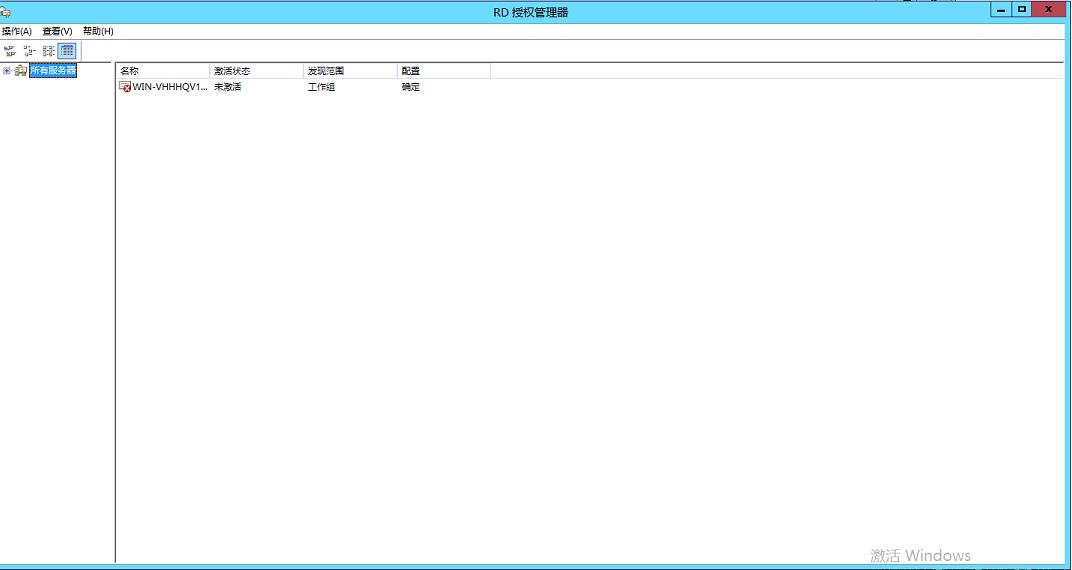Image resolution: width=1072 pixels, height=570 pixels.
Task: Switch to small icons view in toolbar
Action: pos(29,51)
